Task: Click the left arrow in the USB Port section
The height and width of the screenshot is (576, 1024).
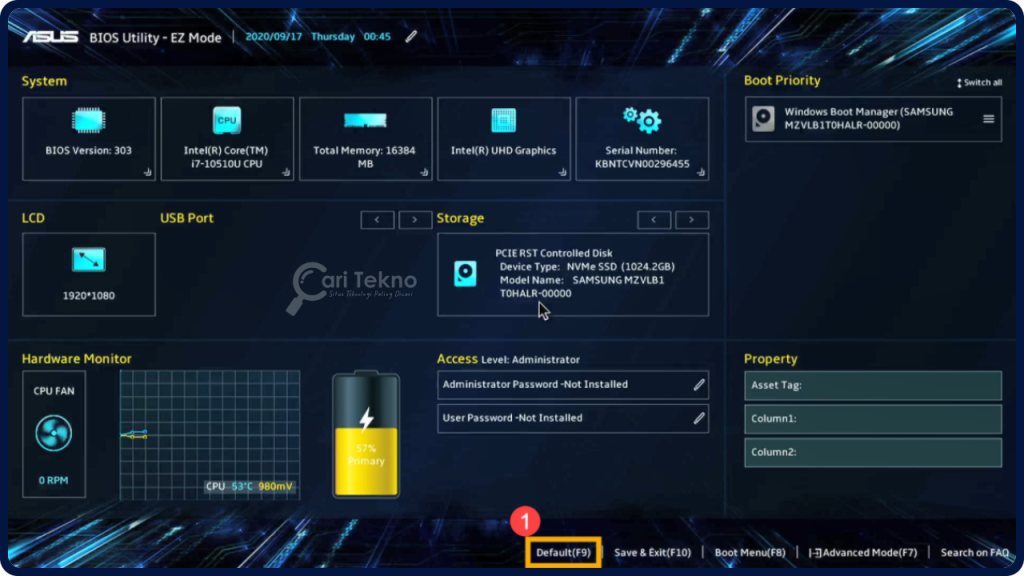Action: coord(378,219)
